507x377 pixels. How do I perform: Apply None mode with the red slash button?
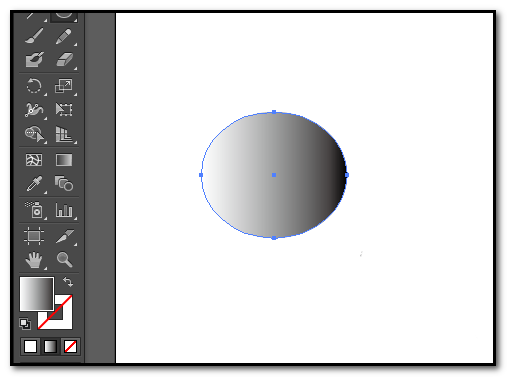point(70,346)
